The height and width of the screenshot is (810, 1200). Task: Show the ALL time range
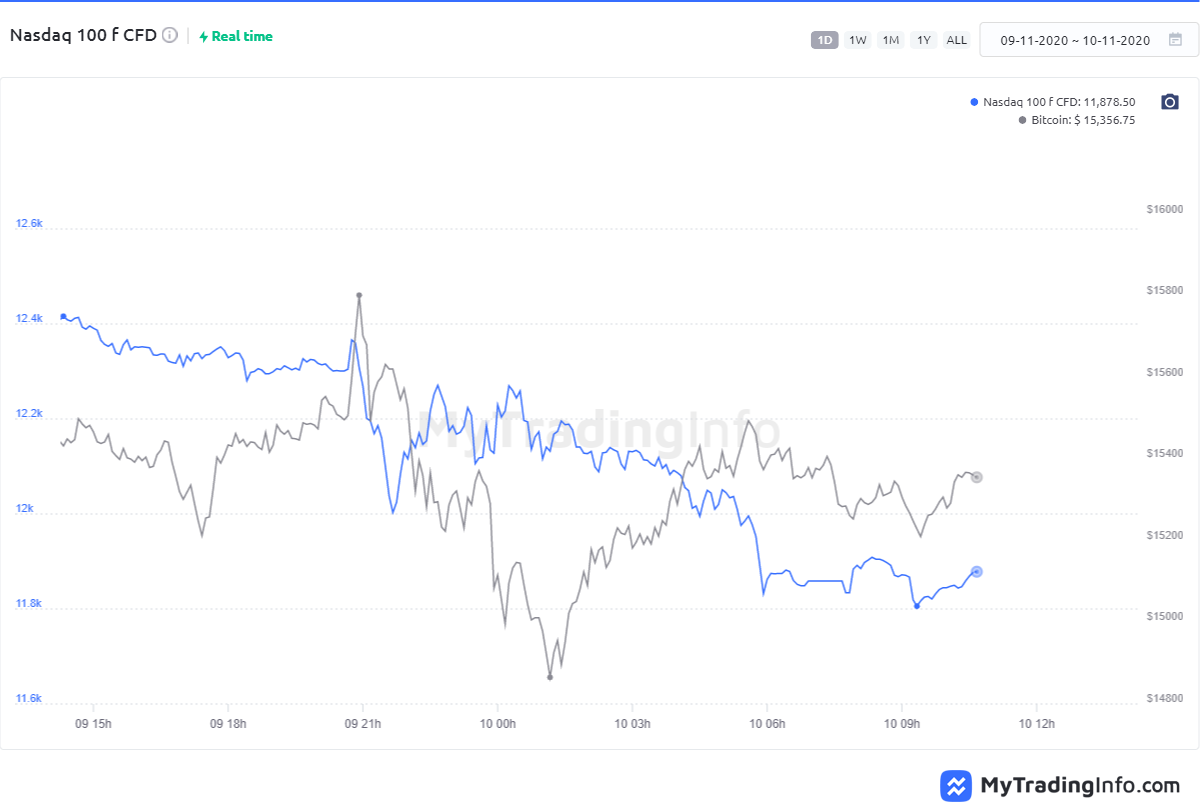coord(957,40)
